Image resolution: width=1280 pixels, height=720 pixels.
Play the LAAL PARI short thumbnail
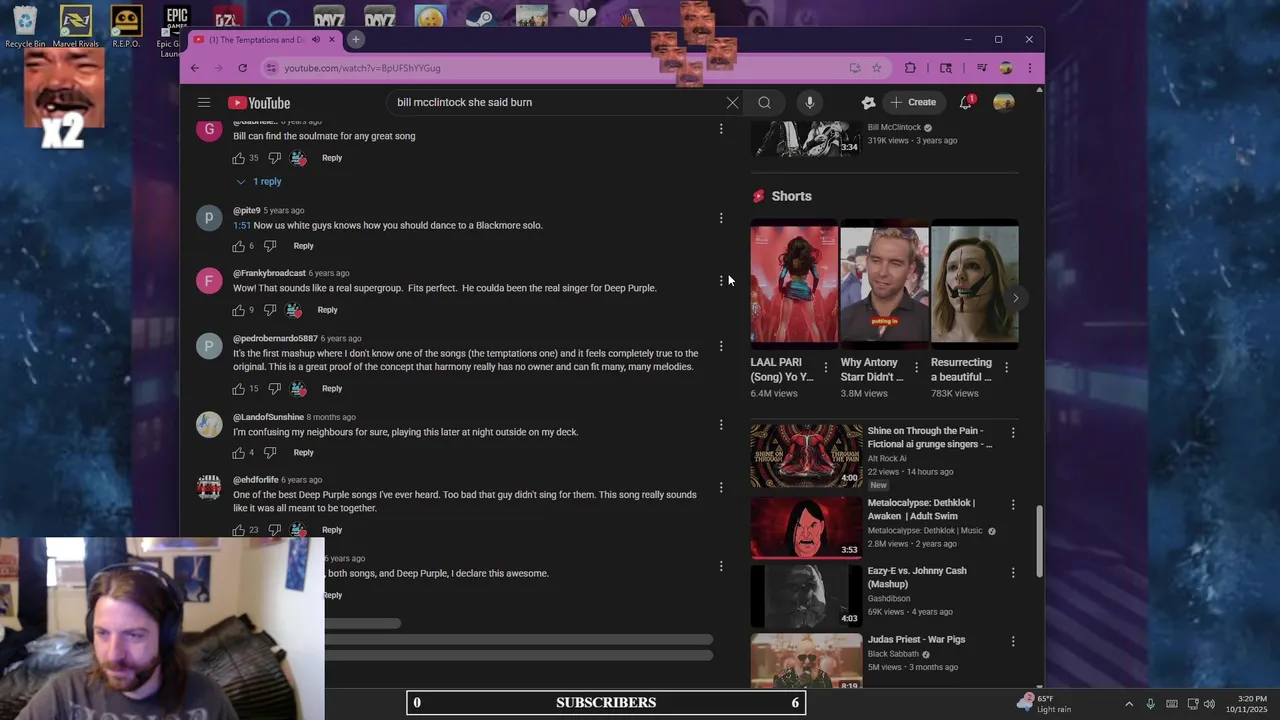(794, 285)
